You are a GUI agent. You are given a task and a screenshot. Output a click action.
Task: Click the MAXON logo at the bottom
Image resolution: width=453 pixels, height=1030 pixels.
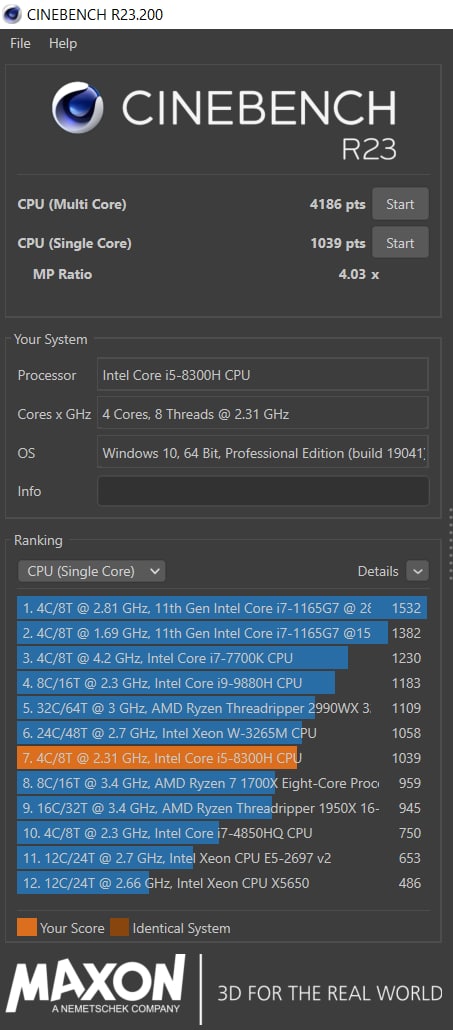pos(95,985)
